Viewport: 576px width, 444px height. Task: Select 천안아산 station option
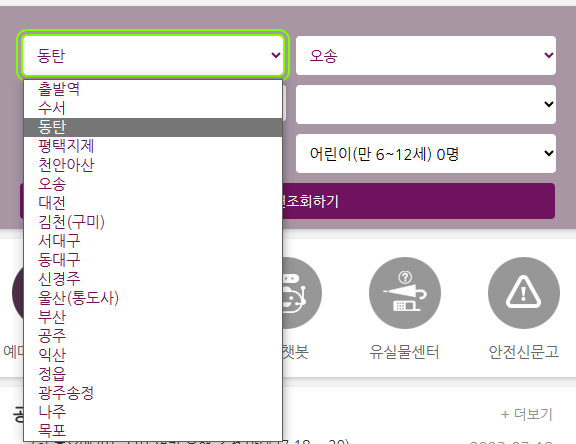pyautogui.click(x=153, y=165)
